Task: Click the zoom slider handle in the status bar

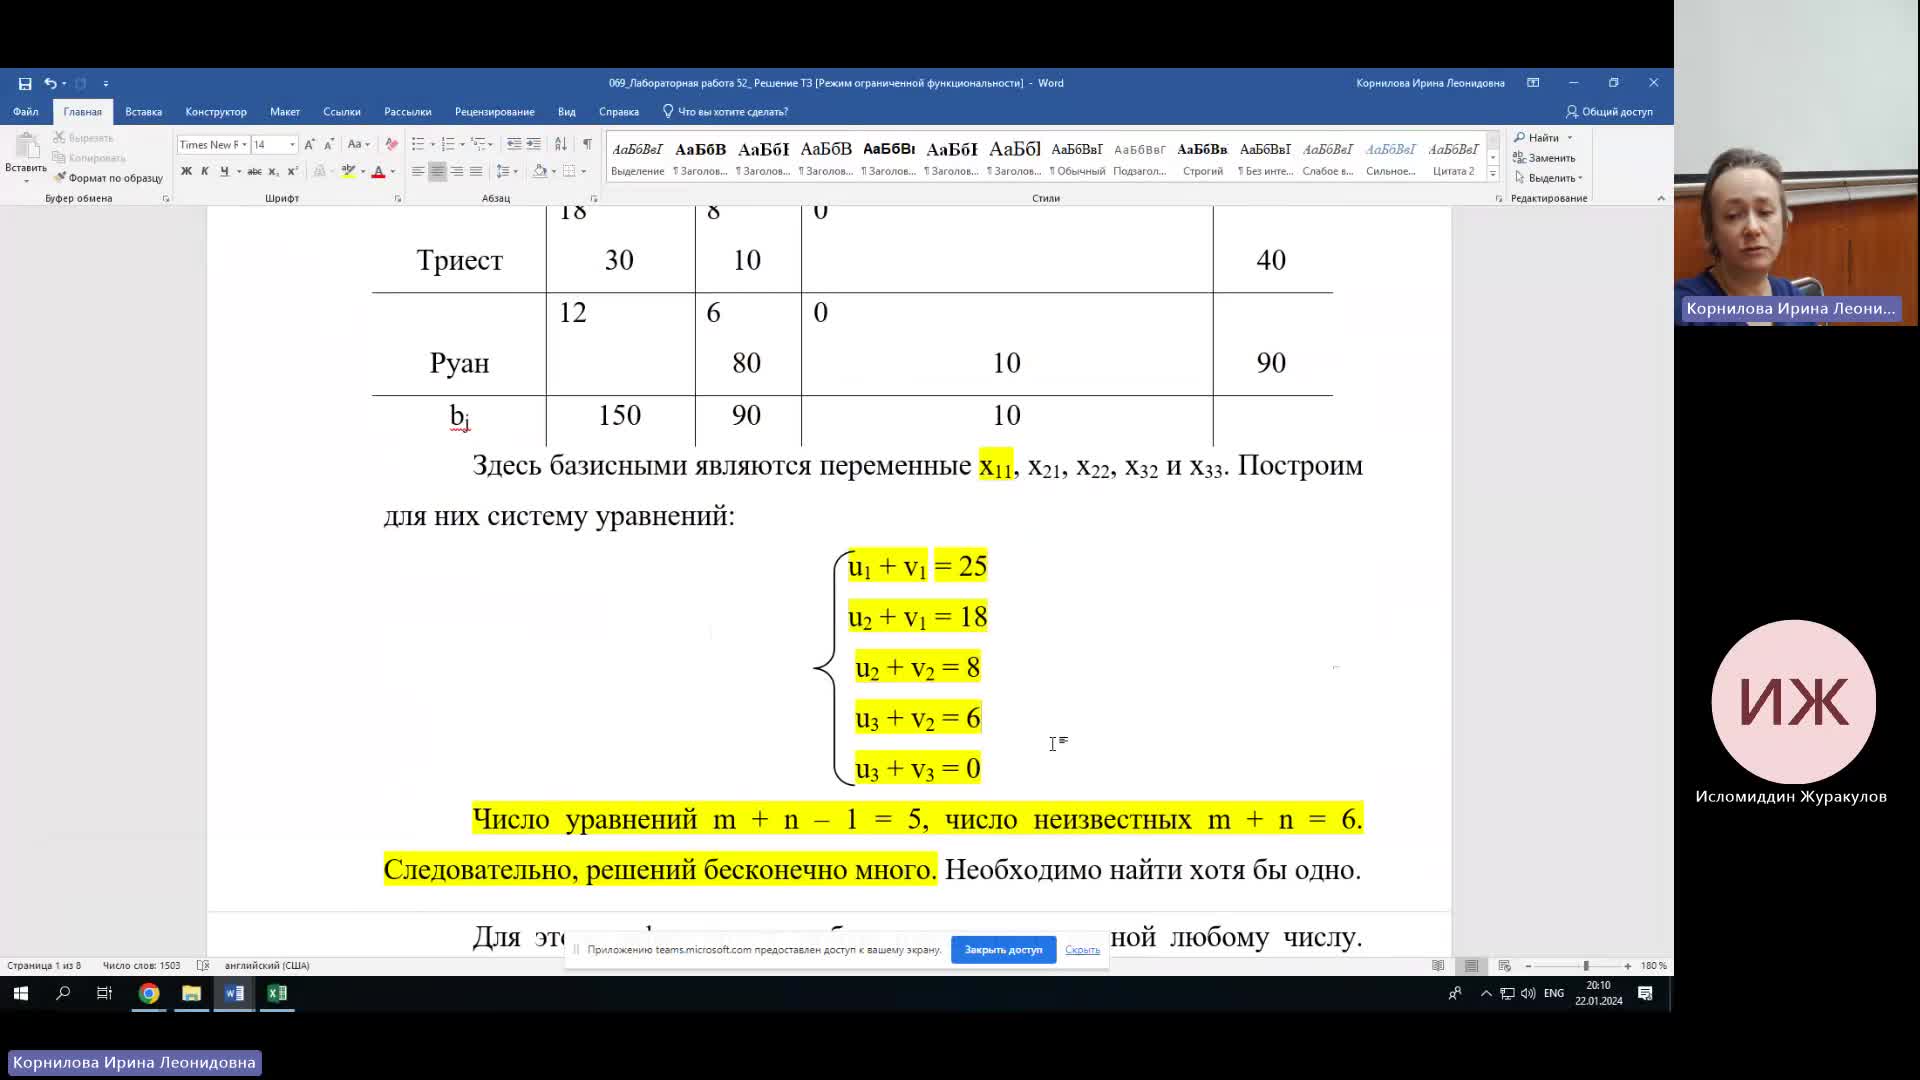Action: point(1586,966)
